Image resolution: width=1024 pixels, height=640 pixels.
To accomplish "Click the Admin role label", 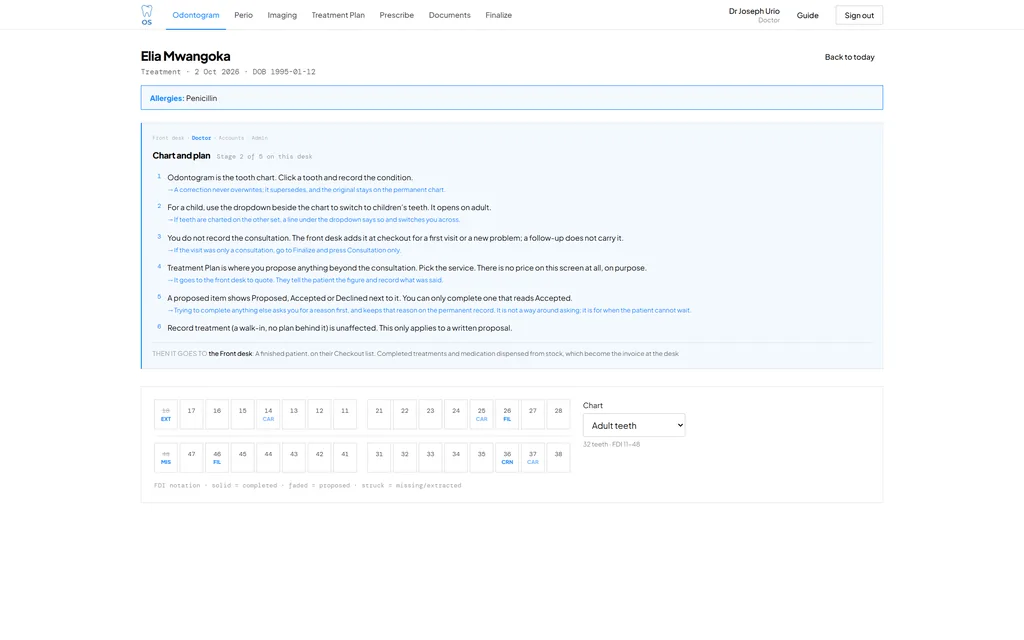I will click(259, 138).
